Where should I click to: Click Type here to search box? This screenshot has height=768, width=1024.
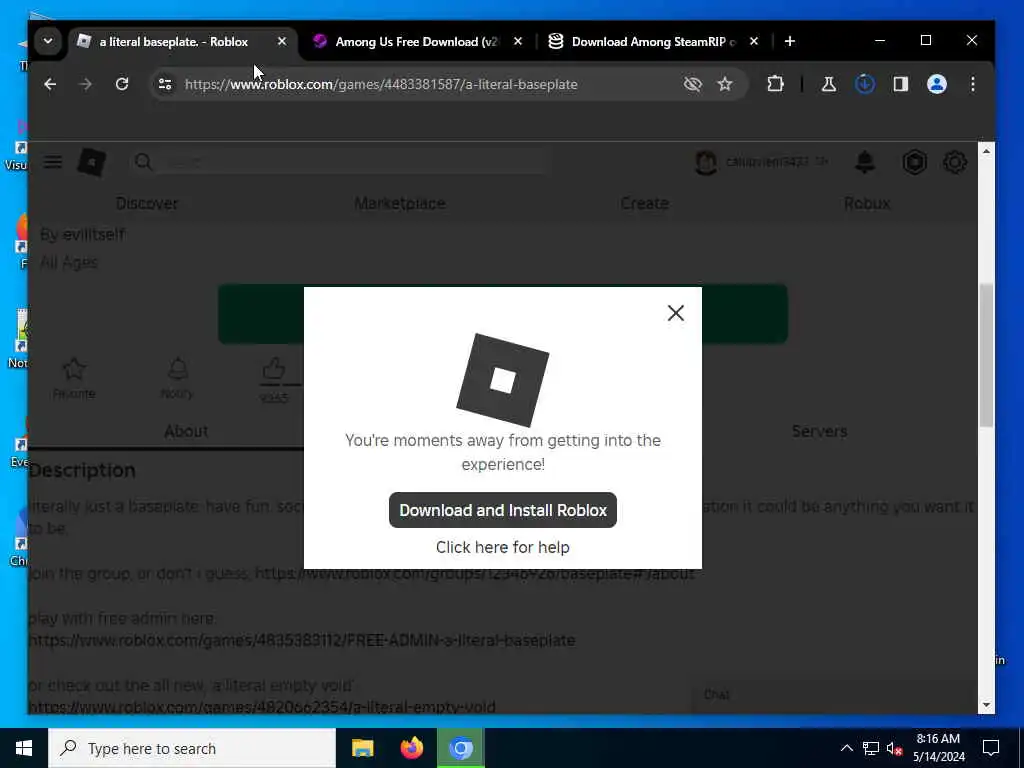[x=192, y=748]
